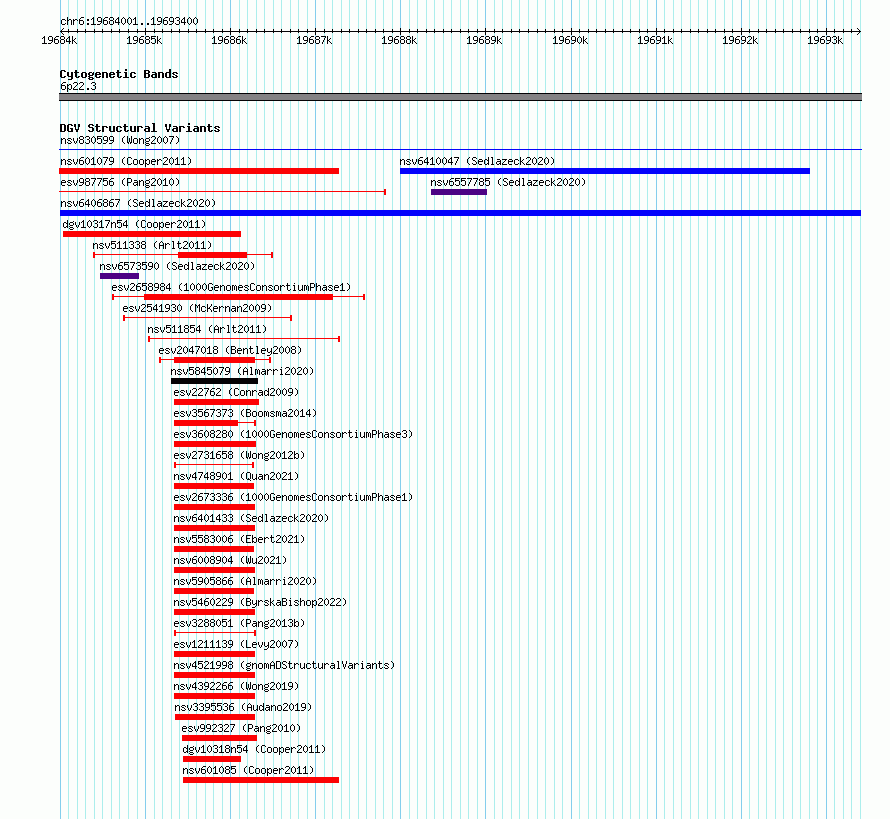Select the dgv10318n54 (Cooper2011) label
Screen dimensions: 890x819
pyautogui.click(x=254, y=749)
